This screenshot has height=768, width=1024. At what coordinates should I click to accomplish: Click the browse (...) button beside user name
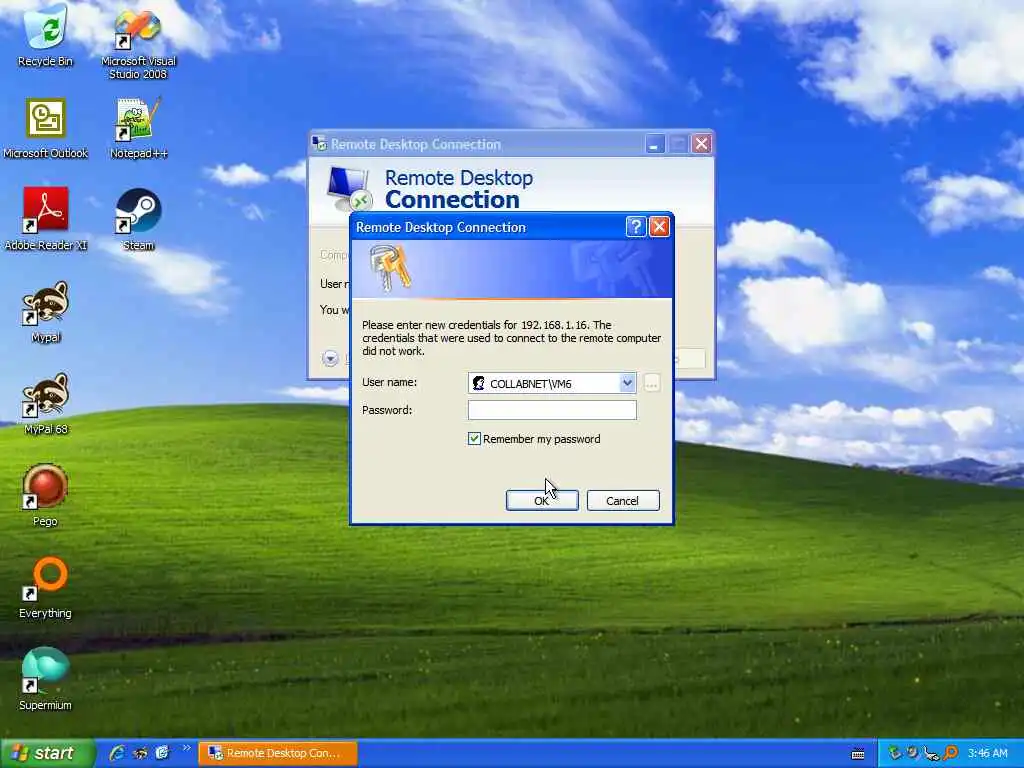(651, 383)
